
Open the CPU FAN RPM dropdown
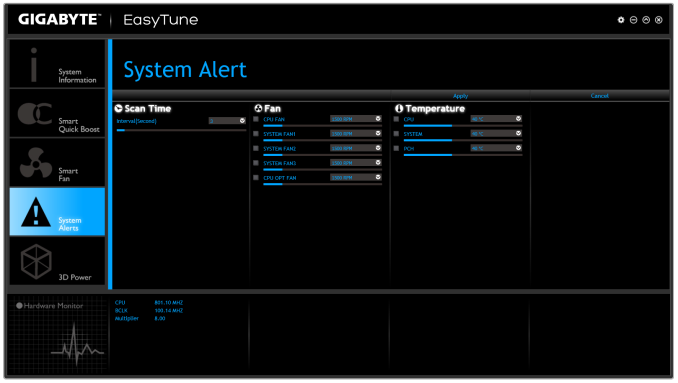click(356, 119)
